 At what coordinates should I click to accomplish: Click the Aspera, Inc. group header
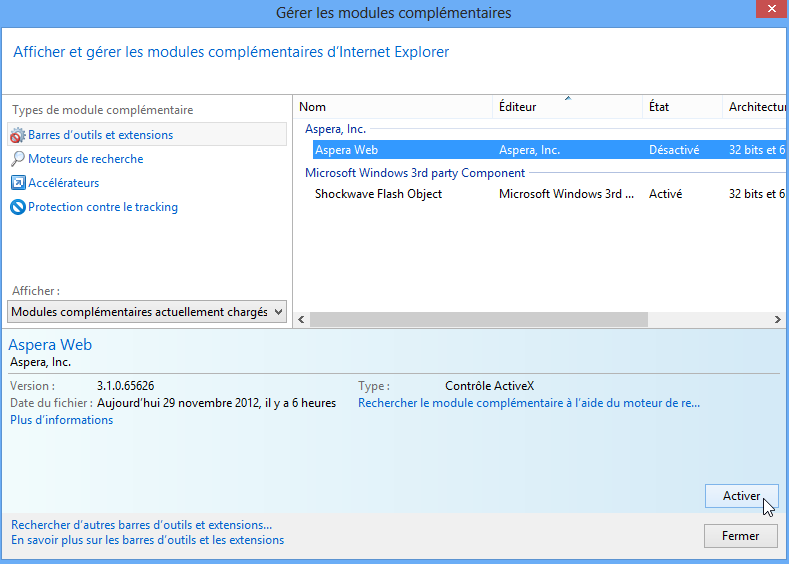coord(335,129)
